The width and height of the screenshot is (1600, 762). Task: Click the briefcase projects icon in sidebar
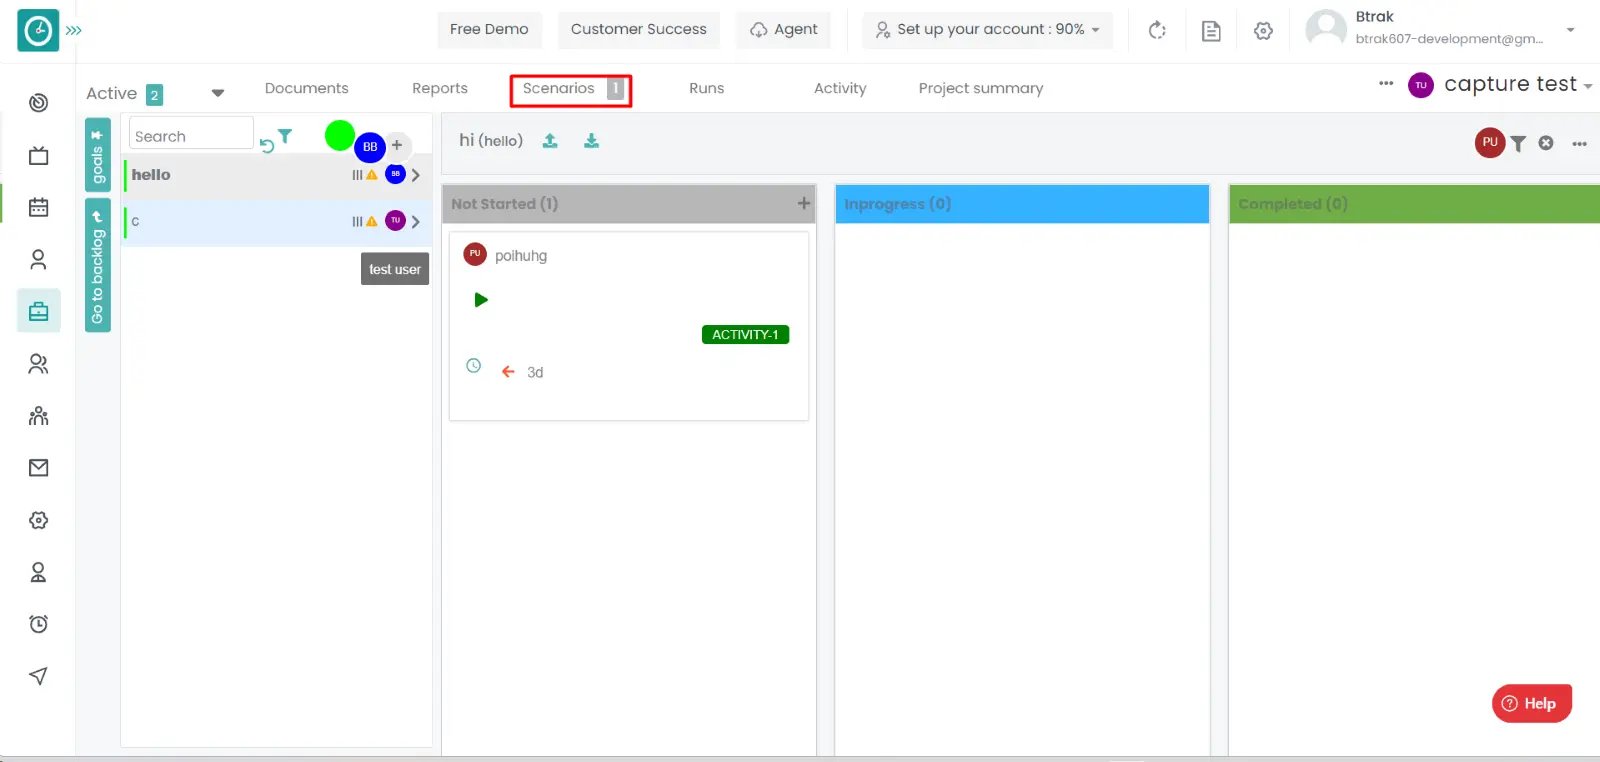point(38,311)
